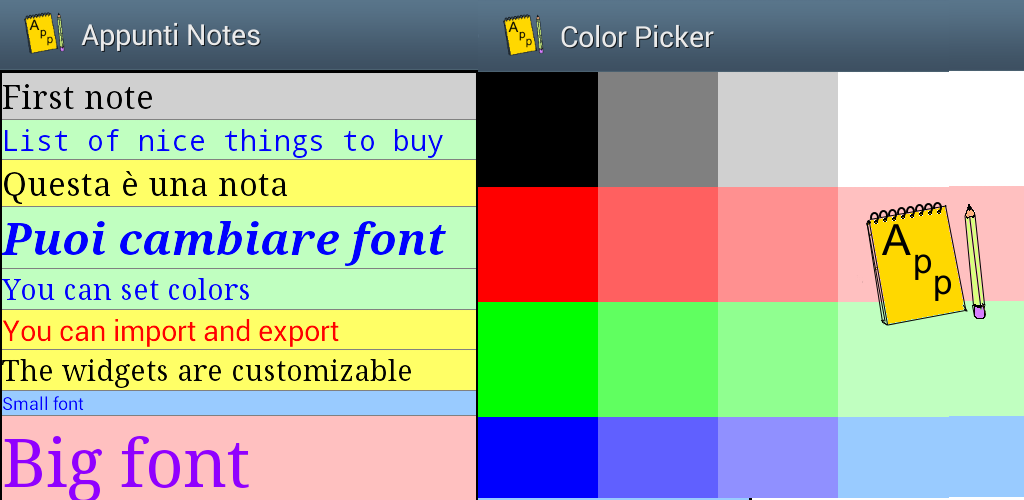Pick the white color swatch
Image resolution: width=1024 pixels, height=500 pixels.
[x=931, y=129]
